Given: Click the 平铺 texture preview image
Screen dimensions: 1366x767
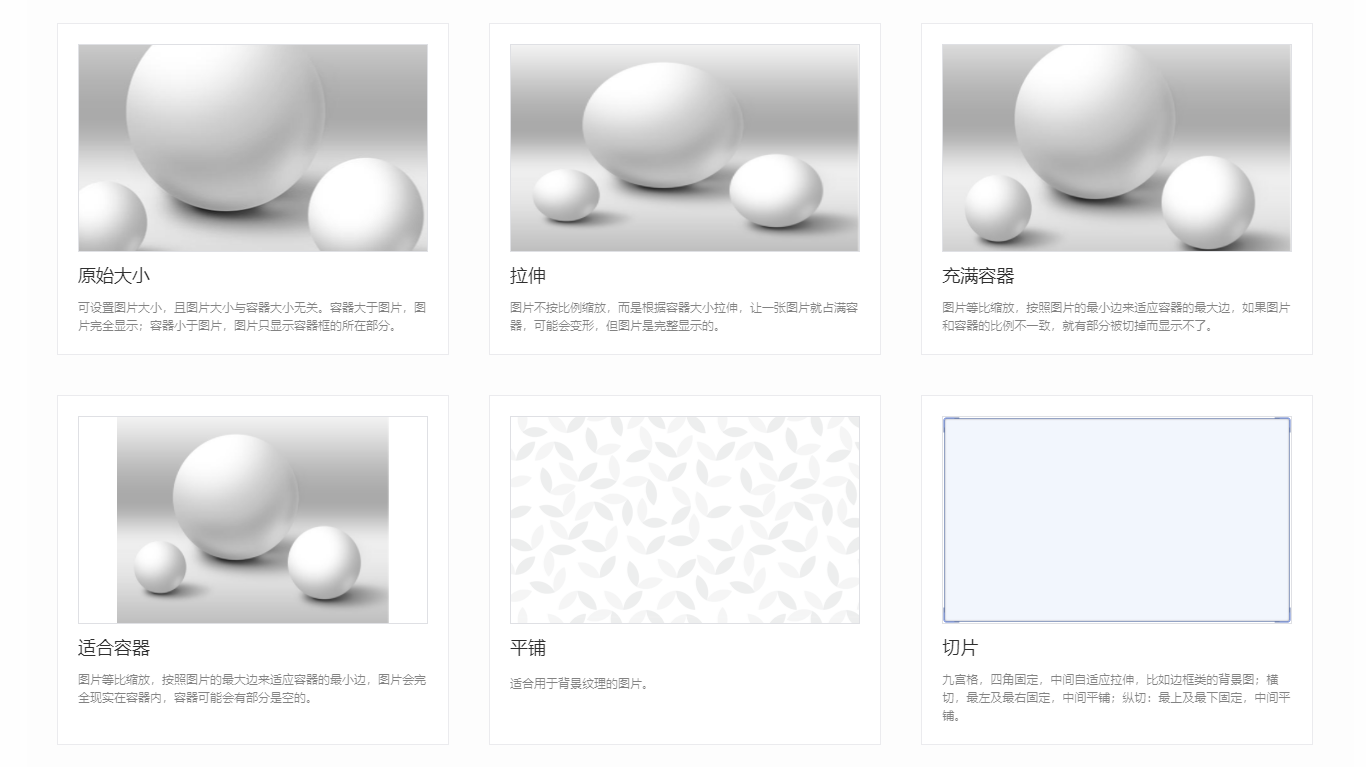Looking at the screenshot, I should coord(685,518).
